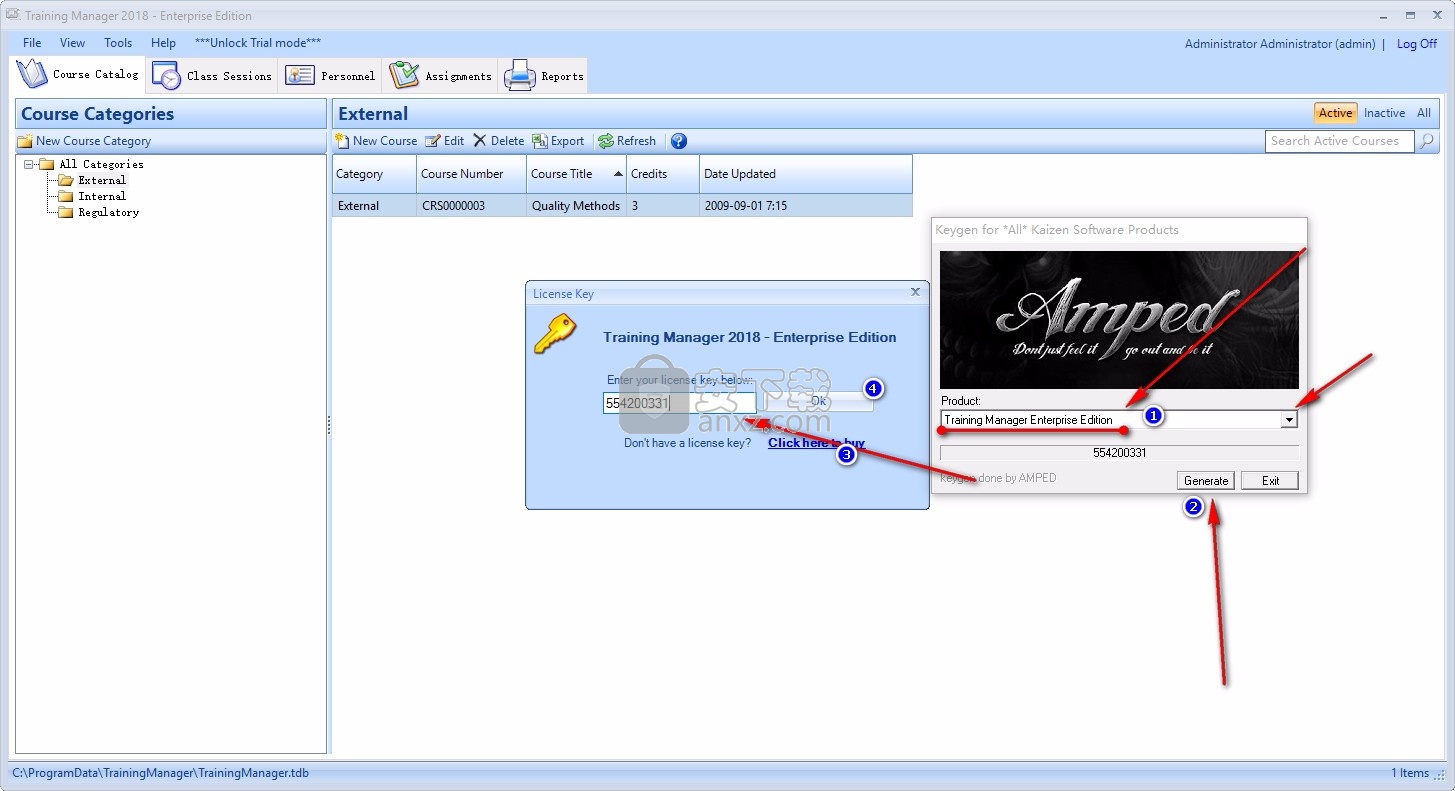Click the gold key icon in License dialog
Screen dimensions: 1455x791
[x=554, y=336]
